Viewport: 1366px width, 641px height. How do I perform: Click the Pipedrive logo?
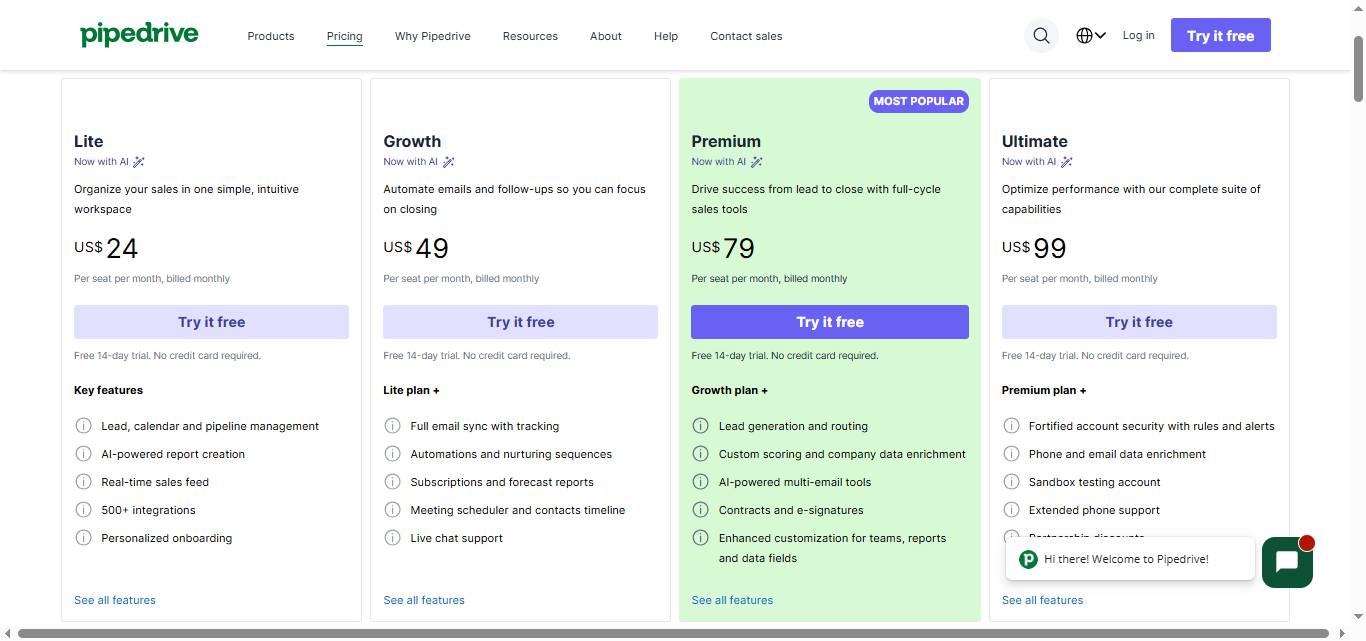(x=139, y=33)
